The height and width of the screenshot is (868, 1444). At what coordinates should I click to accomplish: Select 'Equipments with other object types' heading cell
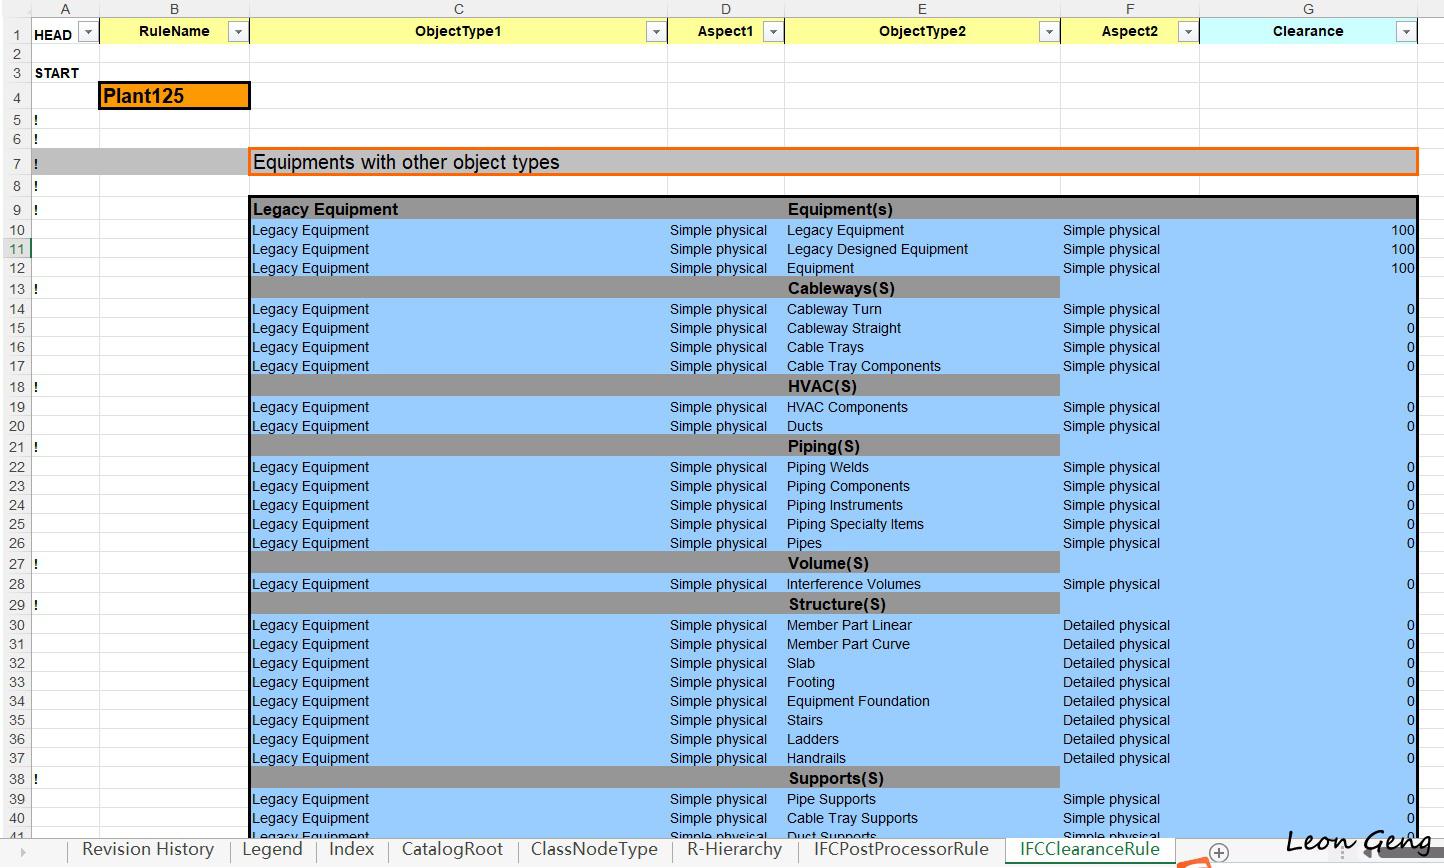pos(833,162)
